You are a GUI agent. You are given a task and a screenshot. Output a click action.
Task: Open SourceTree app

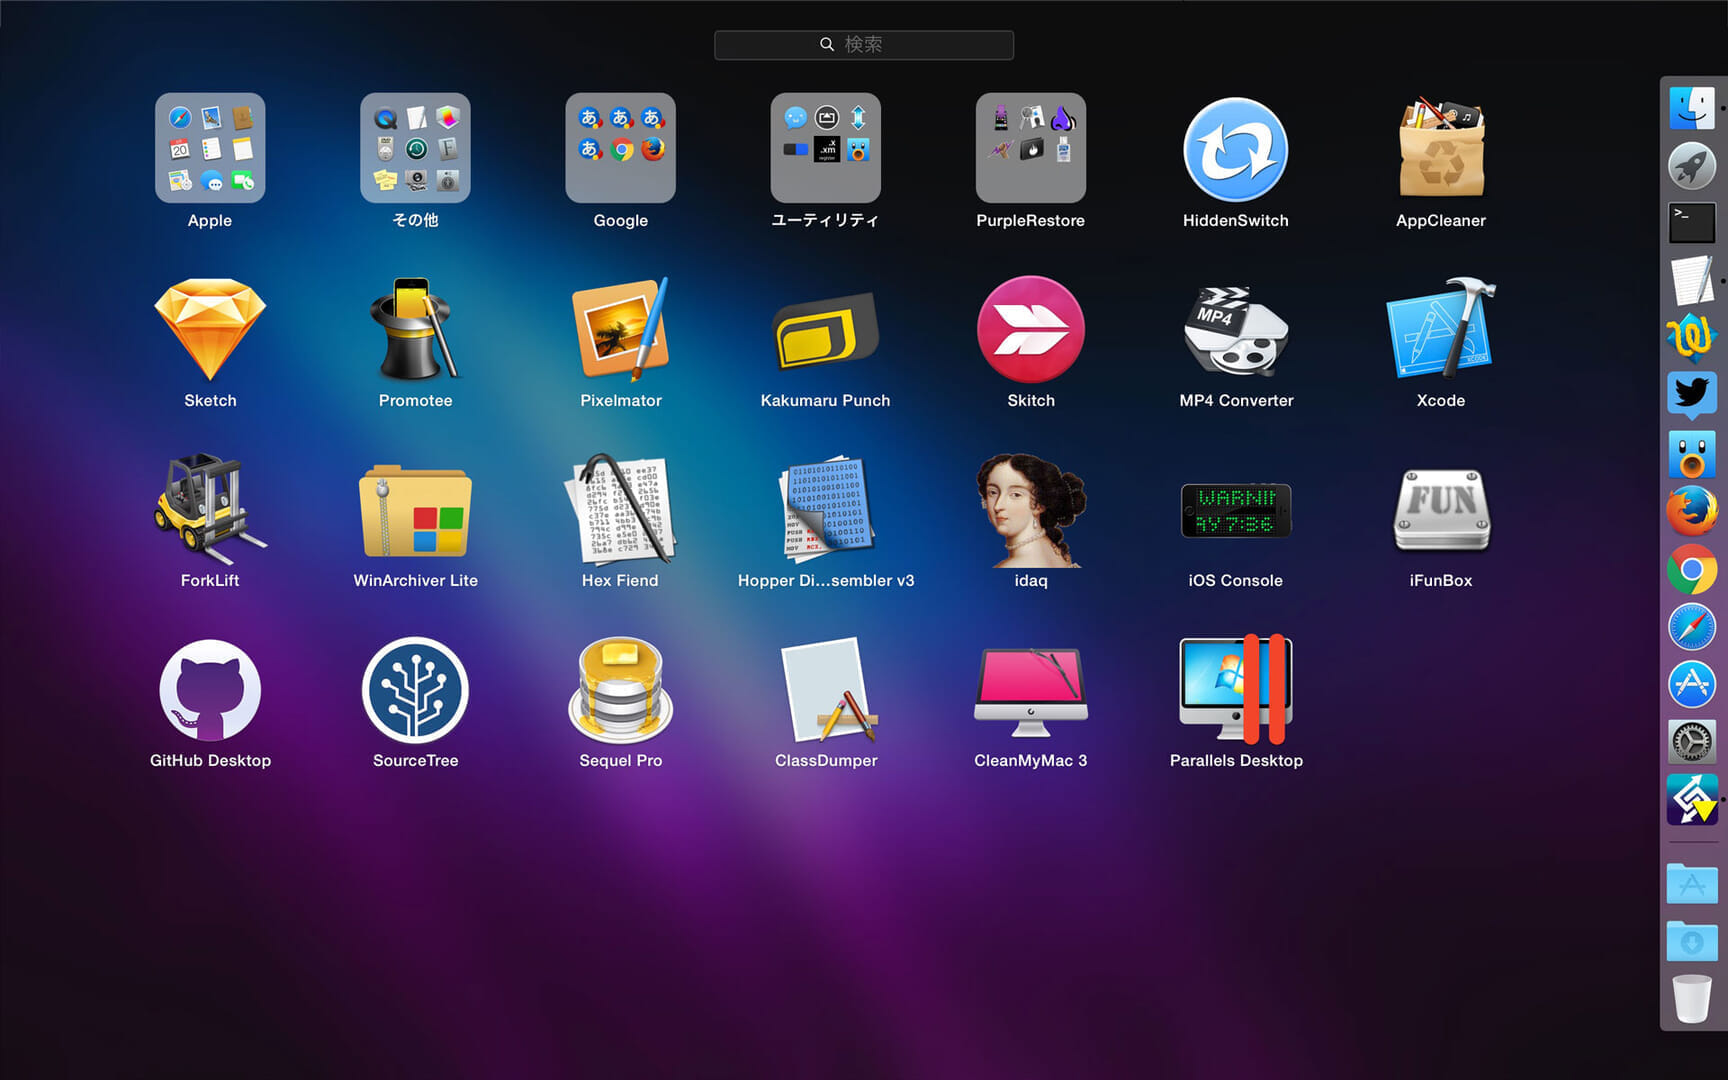[415, 690]
